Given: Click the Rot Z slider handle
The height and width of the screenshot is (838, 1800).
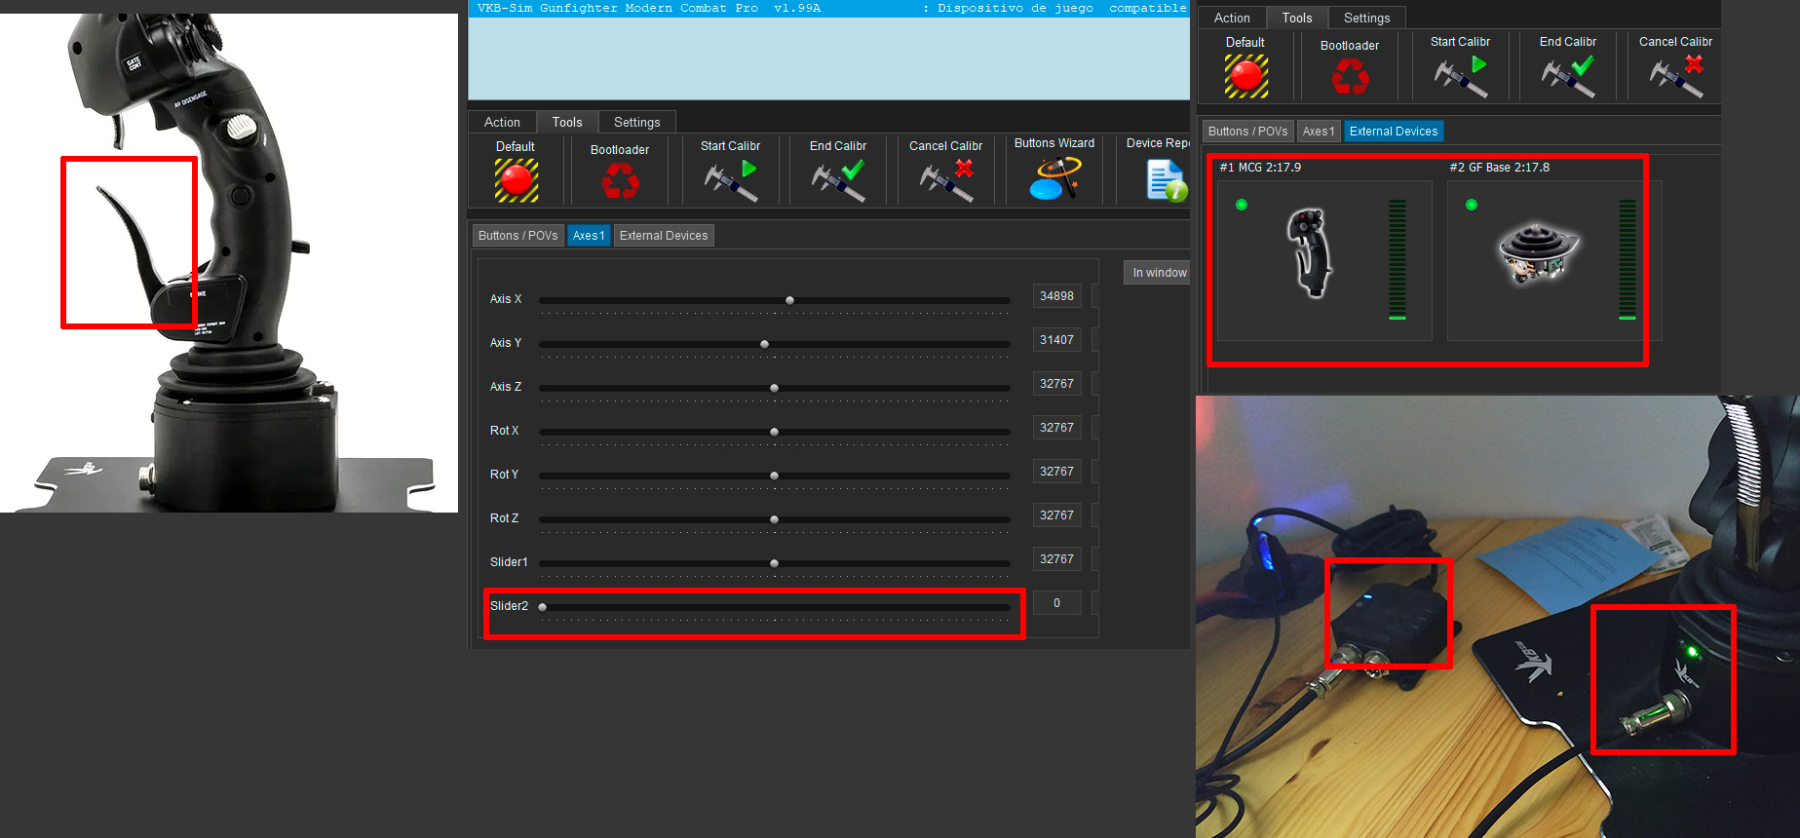Looking at the screenshot, I should coord(774,520).
